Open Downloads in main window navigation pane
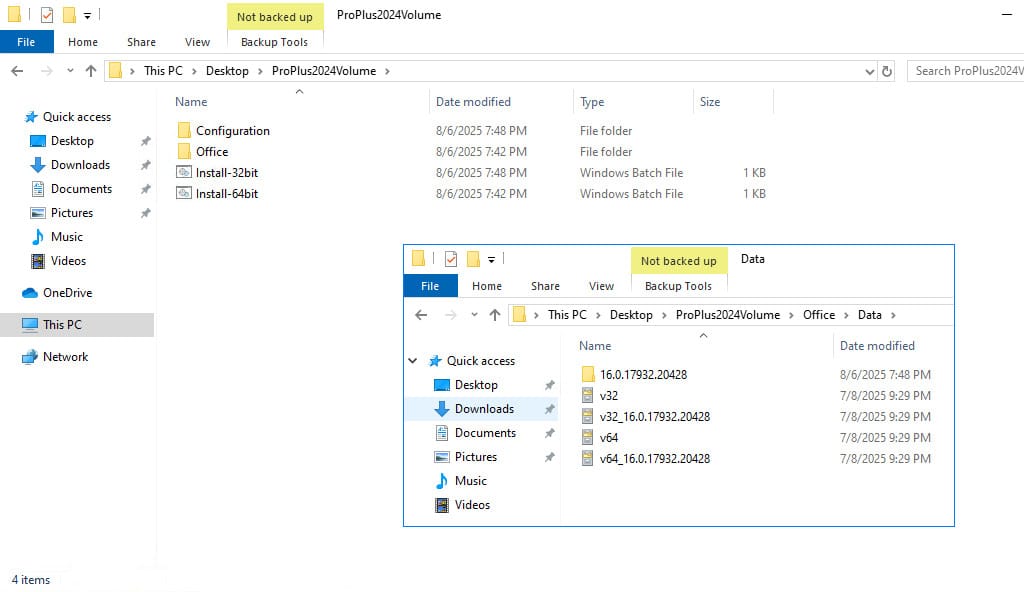This screenshot has width=1024, height=592. click(80, 165)
